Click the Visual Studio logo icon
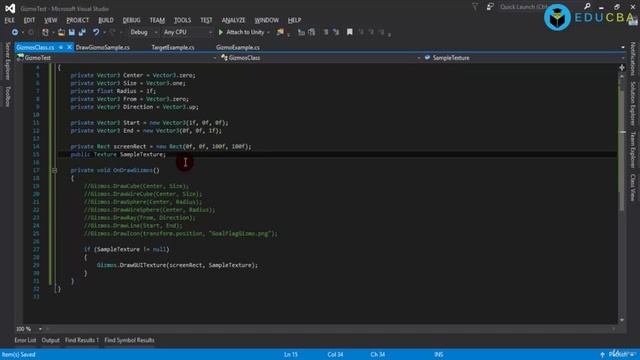 [10, 8]
